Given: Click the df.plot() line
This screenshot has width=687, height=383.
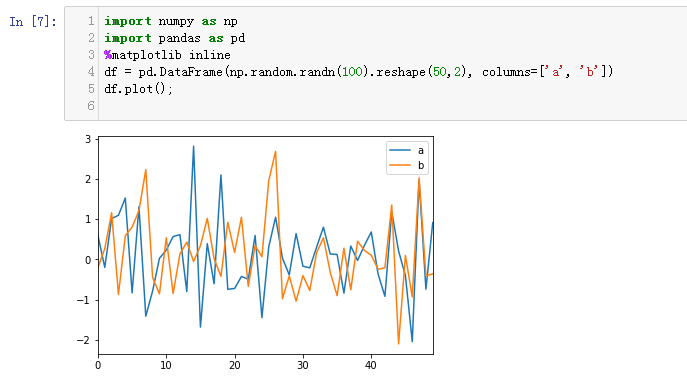Looking at the screenshot, I should point(138,89).
